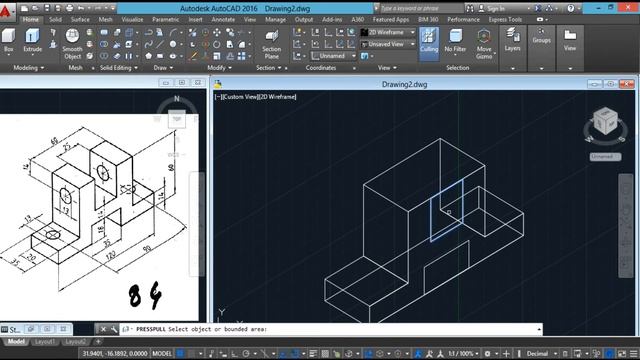Click the coordinates readout in status bar
This screenshot has width=640, height=360.
(x=115, y=353)
